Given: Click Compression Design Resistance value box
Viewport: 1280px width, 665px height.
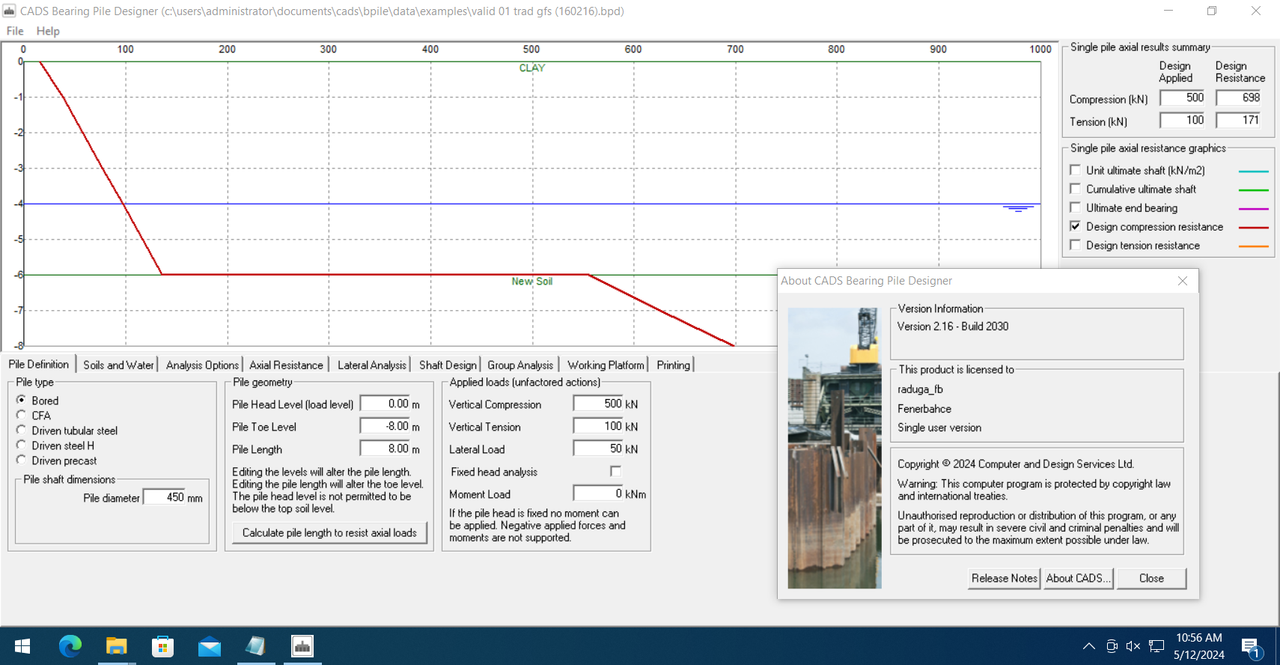Looking at the screenshot, I should [x=1240, y=98].
